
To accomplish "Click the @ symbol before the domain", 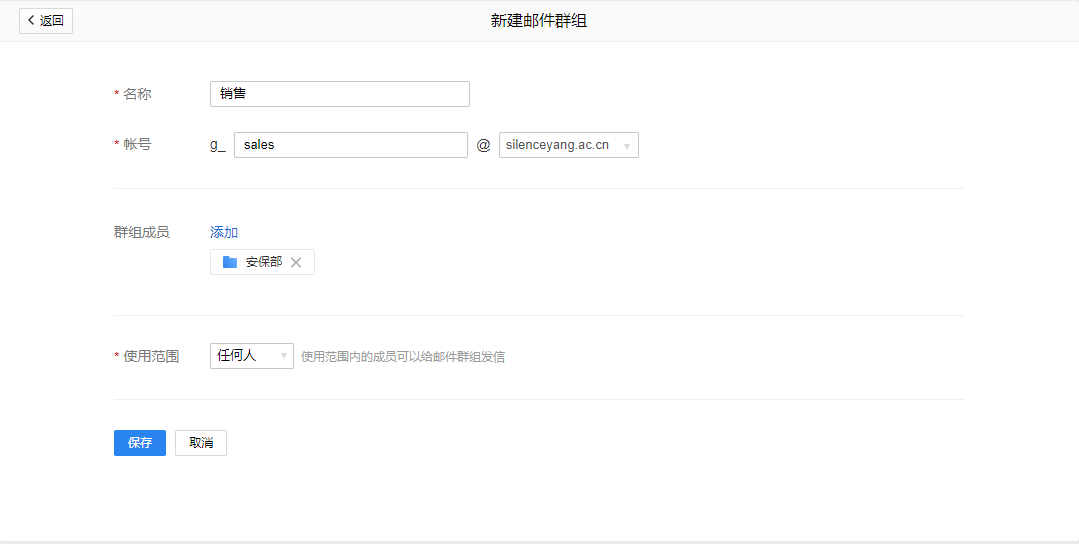I will tap(484, 145).
